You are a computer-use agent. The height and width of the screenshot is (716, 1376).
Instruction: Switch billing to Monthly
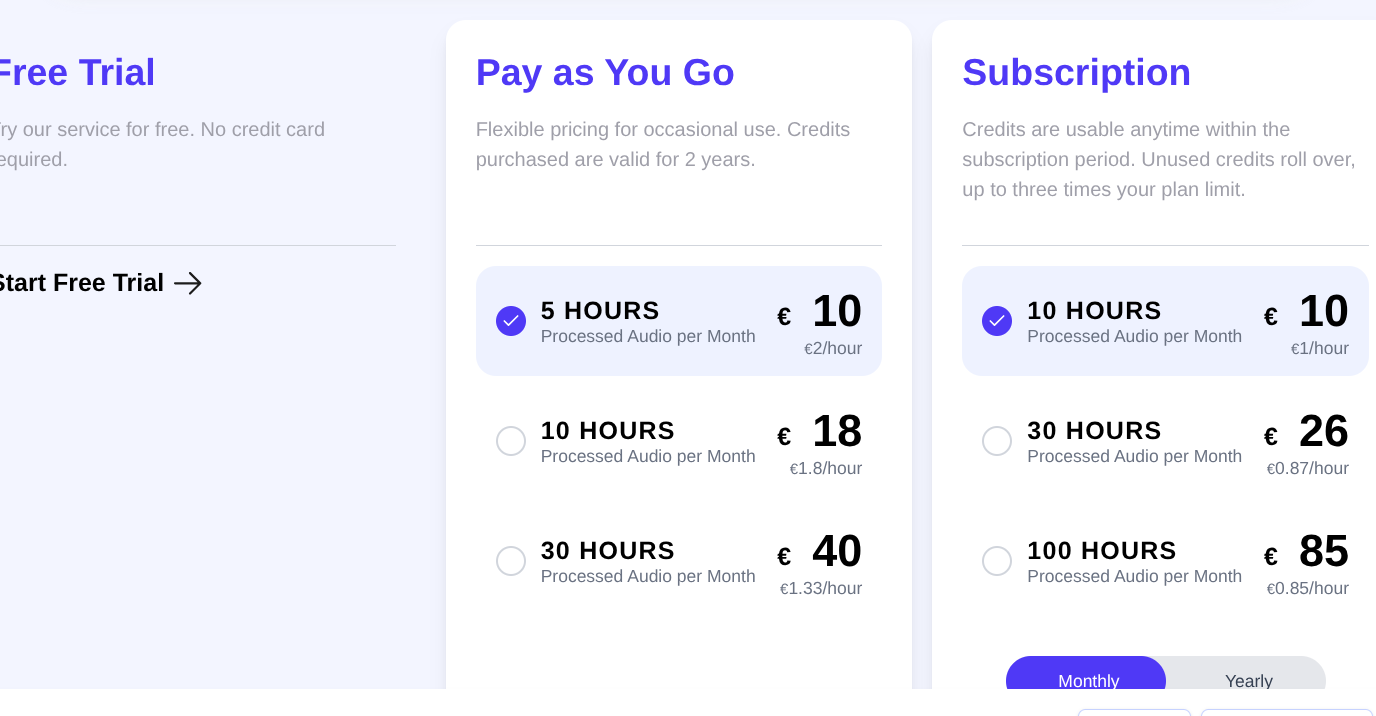click(1087, 680)
